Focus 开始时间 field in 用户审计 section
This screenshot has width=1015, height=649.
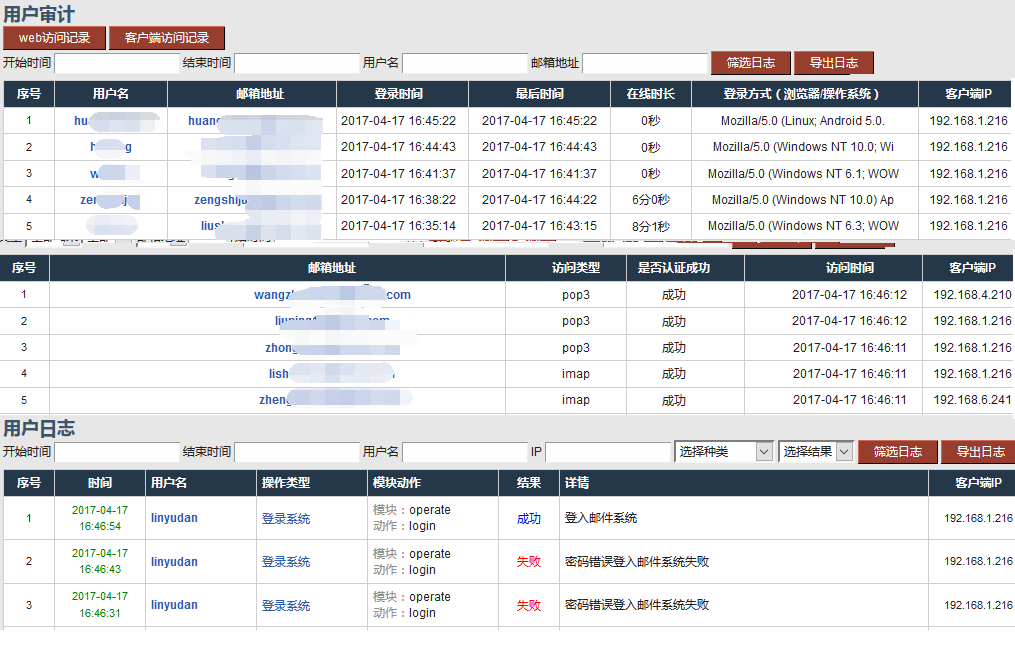116,63
